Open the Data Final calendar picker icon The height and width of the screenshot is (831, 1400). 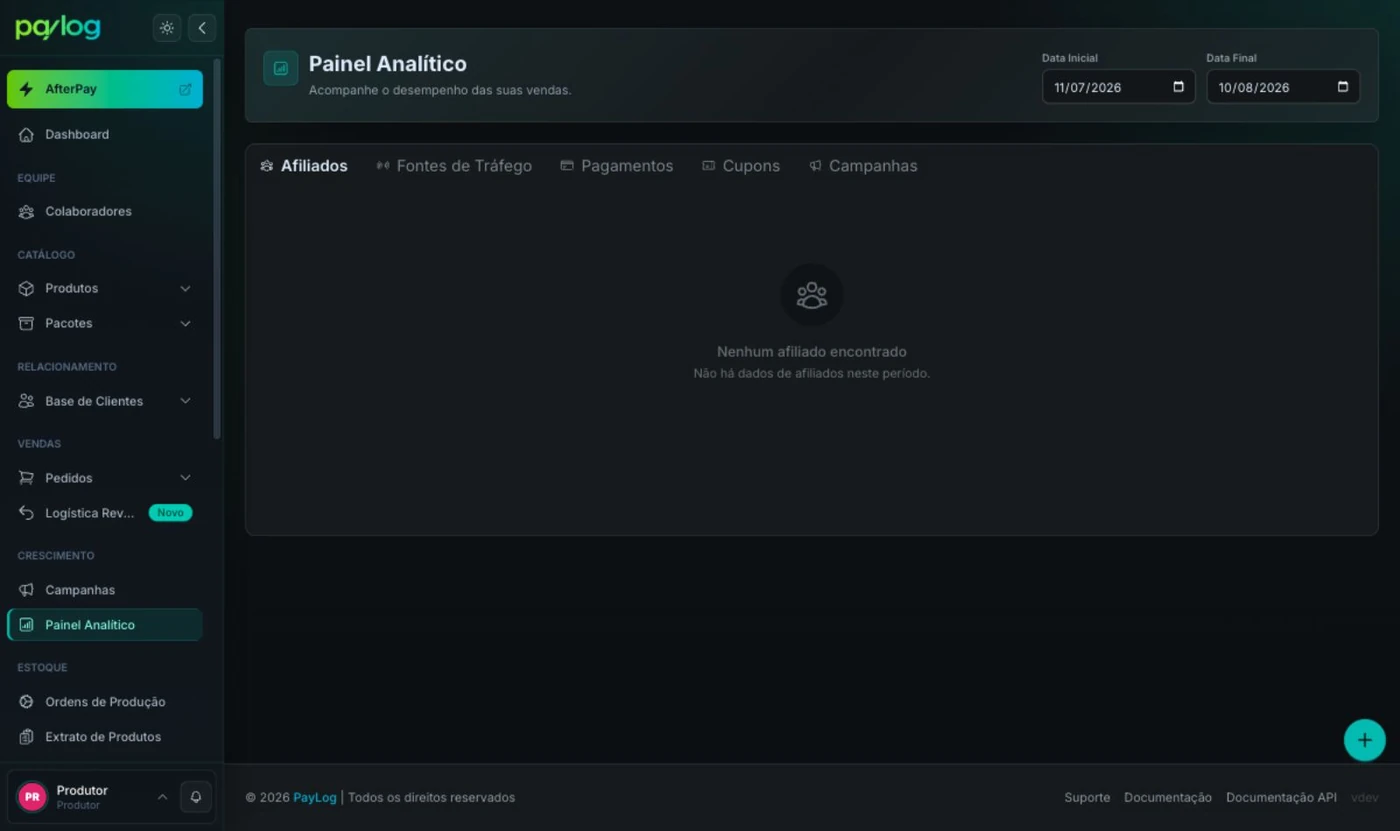(1343, 87)
